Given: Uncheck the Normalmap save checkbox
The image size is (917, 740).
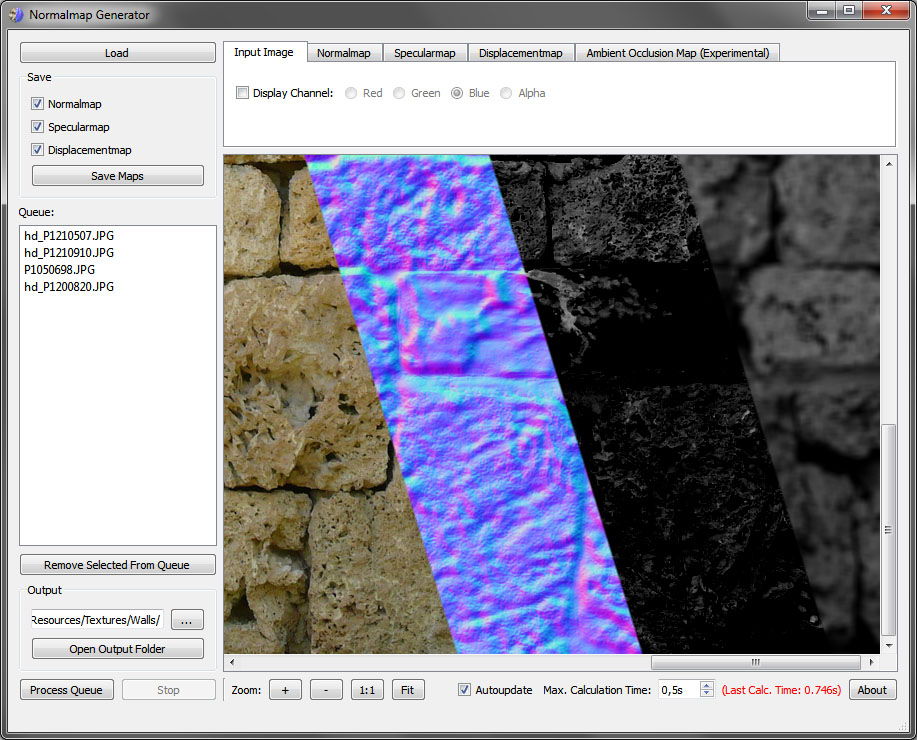Looking at the screenshot, I should 37,104.
